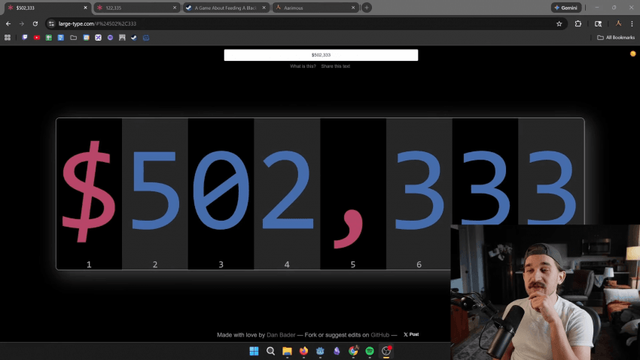The image size is (640, 360).
Task: Click the "What is this?" link
Action: (x=303, y=66)
